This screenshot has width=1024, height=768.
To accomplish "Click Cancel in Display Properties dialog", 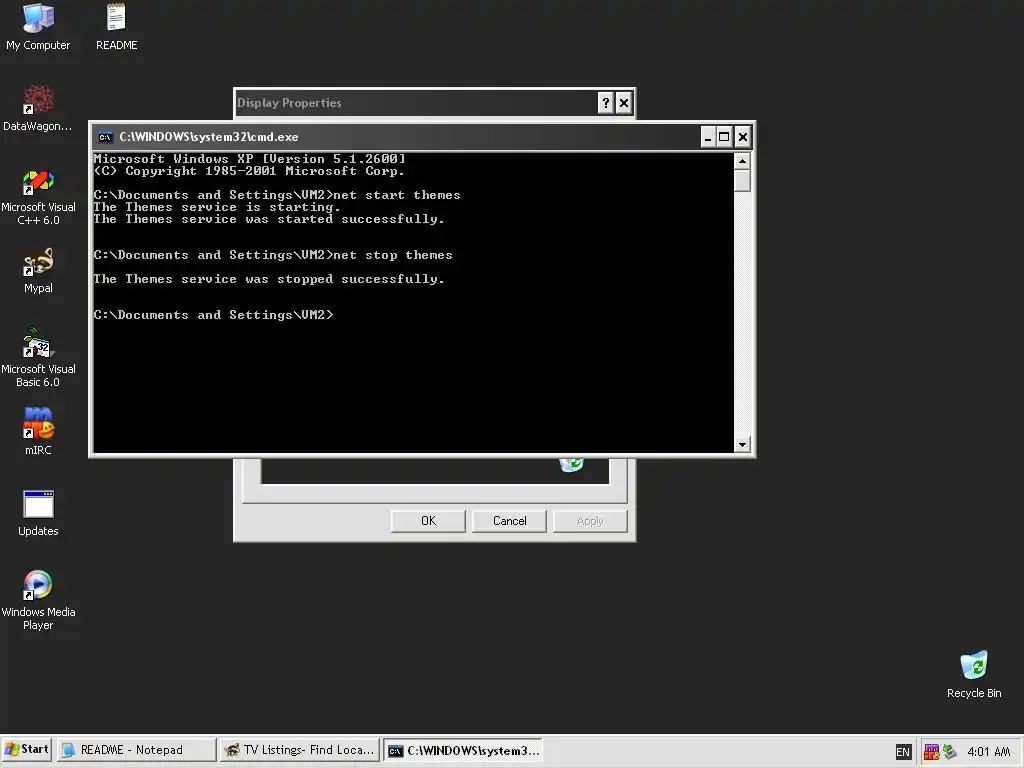I will pos(509,520).
